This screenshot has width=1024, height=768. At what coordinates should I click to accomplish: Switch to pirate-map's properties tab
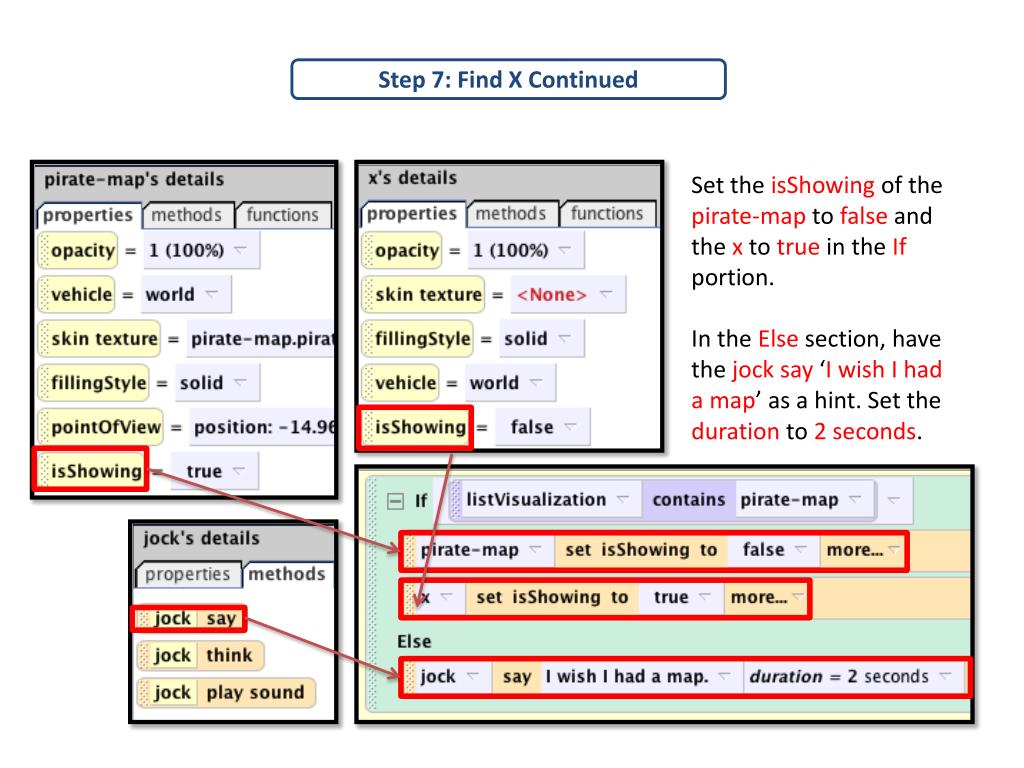[88, 215]
